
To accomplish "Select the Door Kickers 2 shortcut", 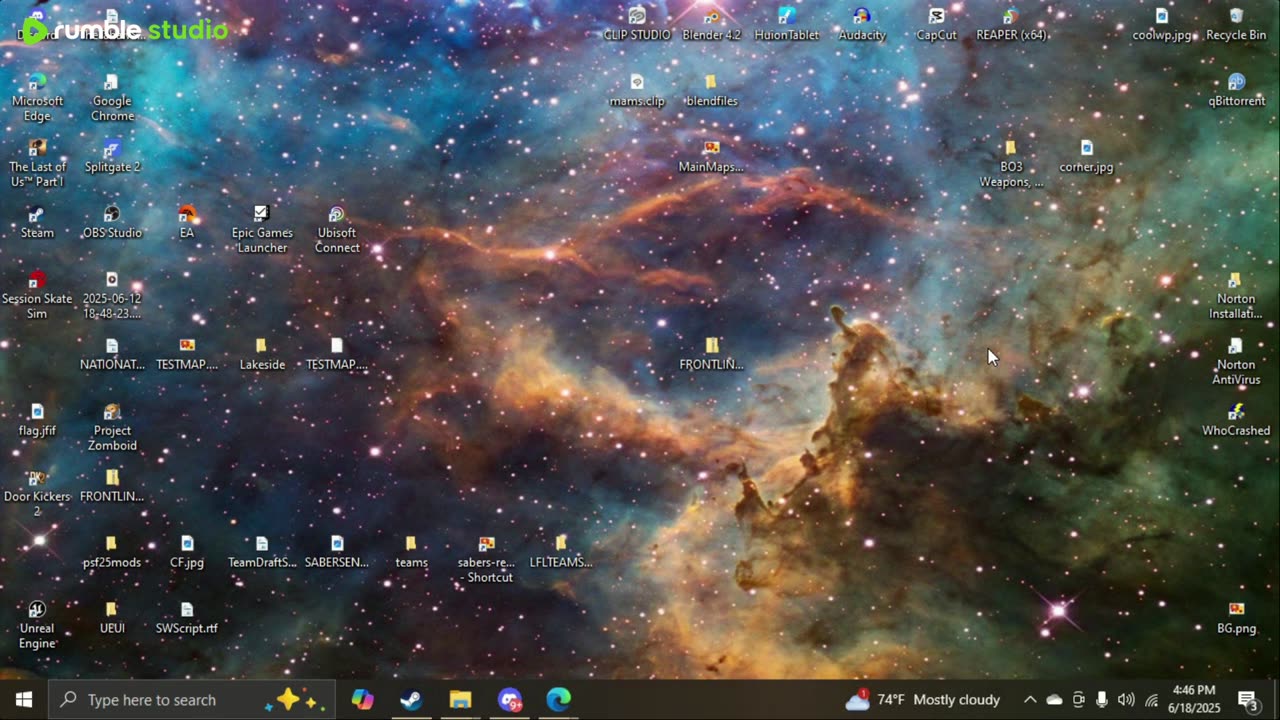I will click(x=37, y=494).
